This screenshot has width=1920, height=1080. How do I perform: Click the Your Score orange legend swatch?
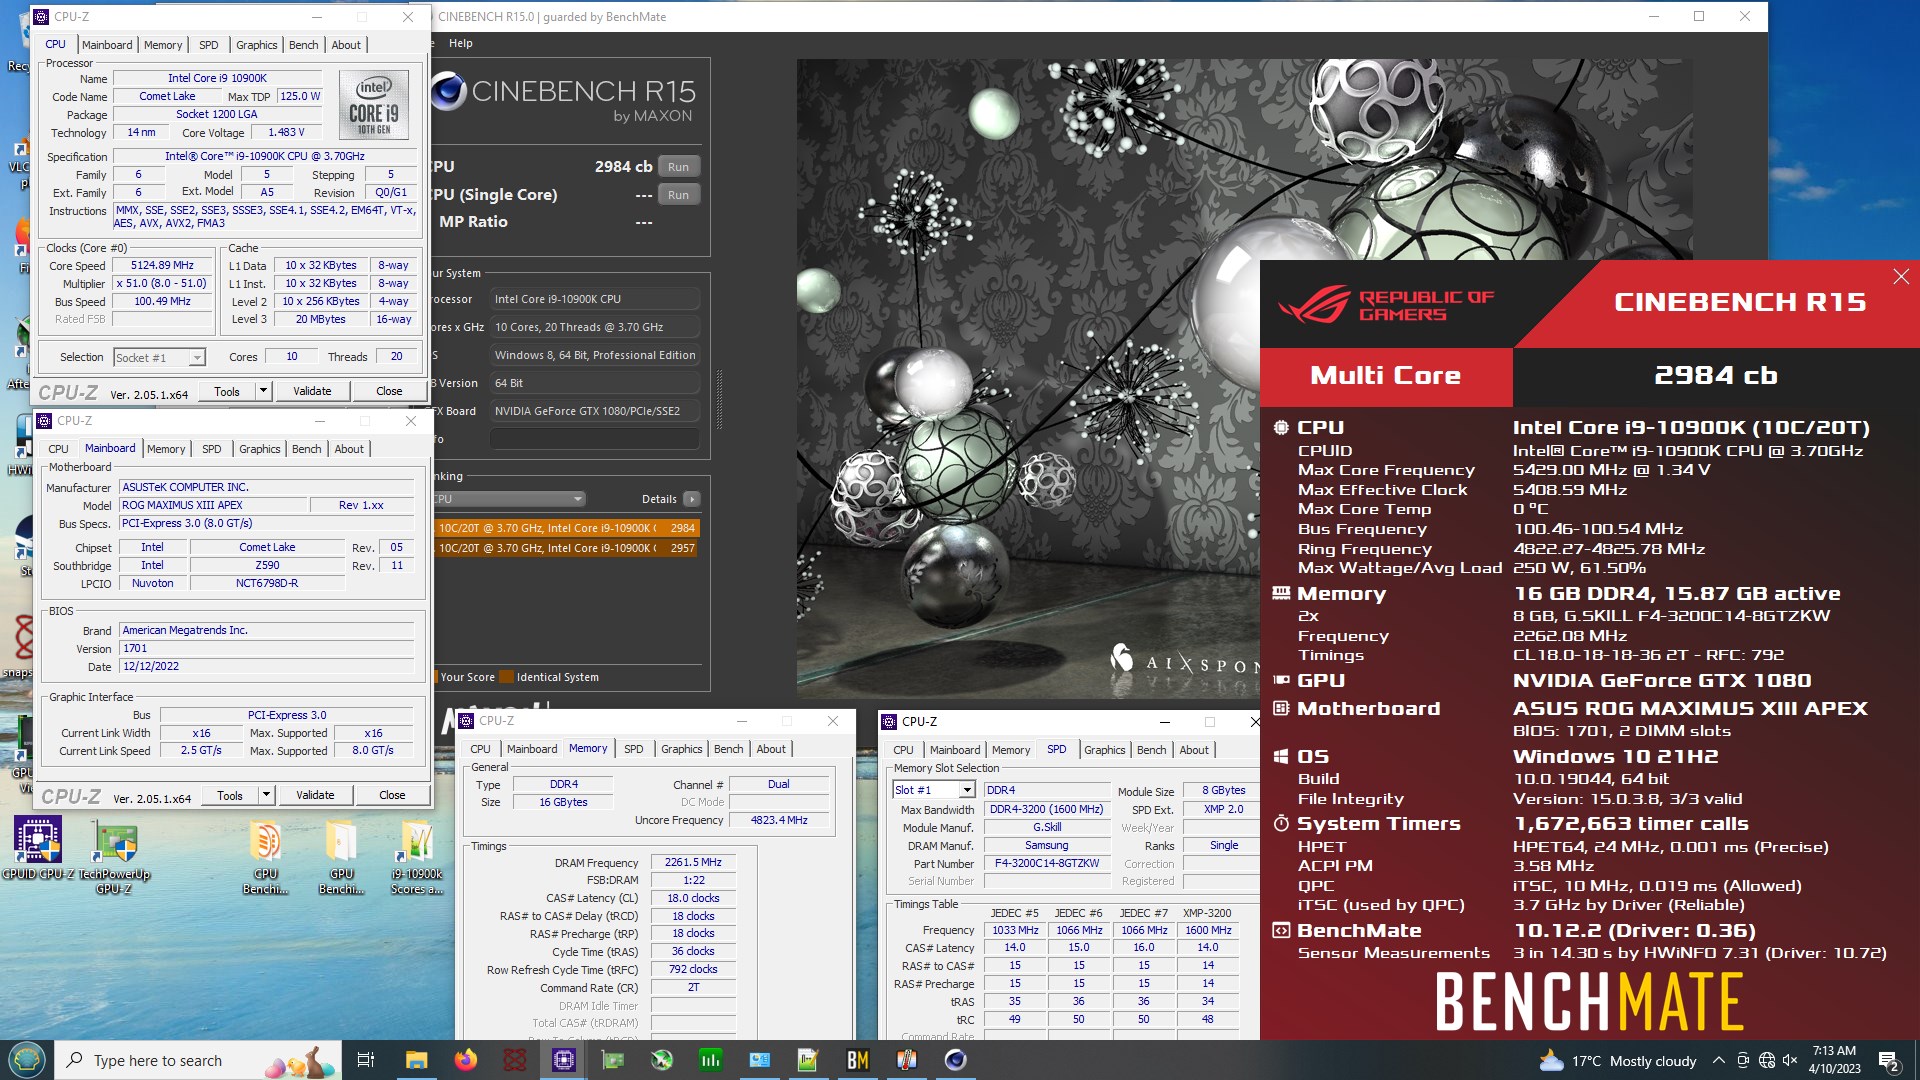(435, 677)
